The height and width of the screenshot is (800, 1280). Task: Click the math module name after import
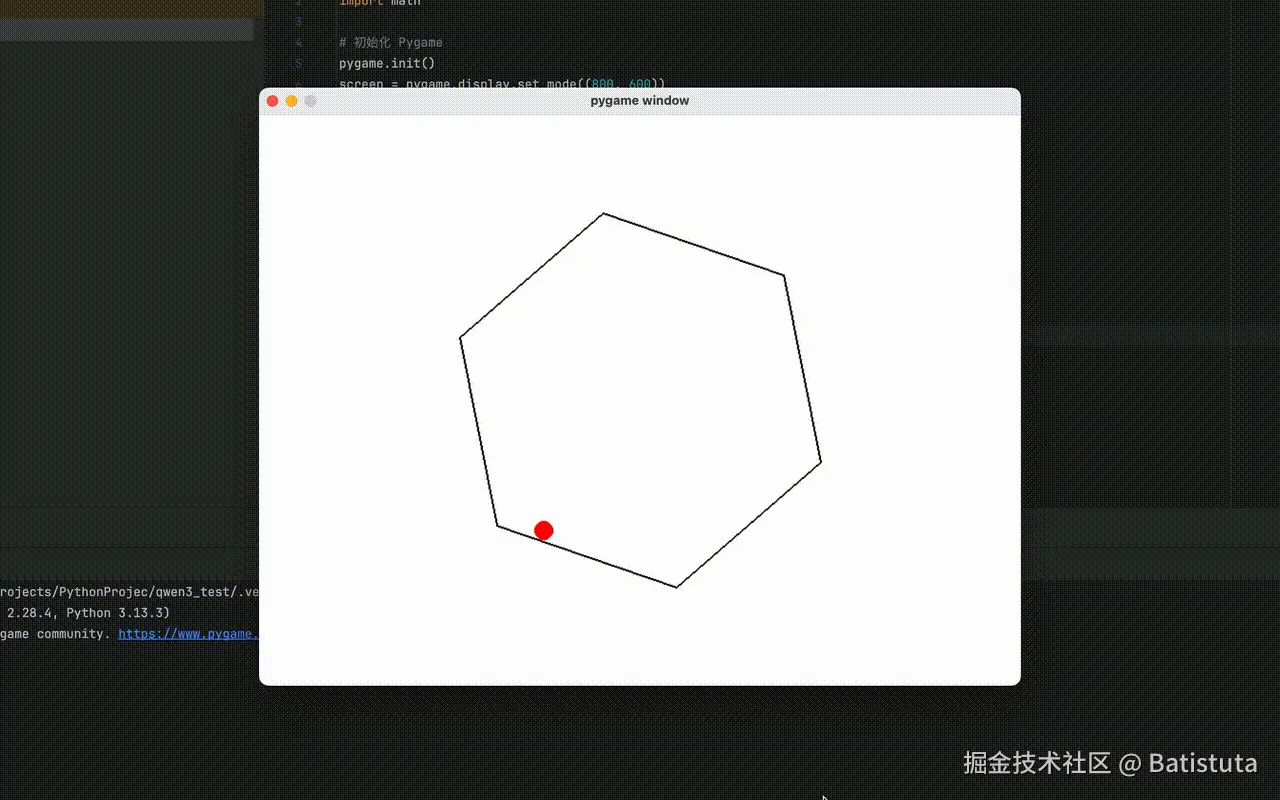pyautogui.click(x=404, y=4)
